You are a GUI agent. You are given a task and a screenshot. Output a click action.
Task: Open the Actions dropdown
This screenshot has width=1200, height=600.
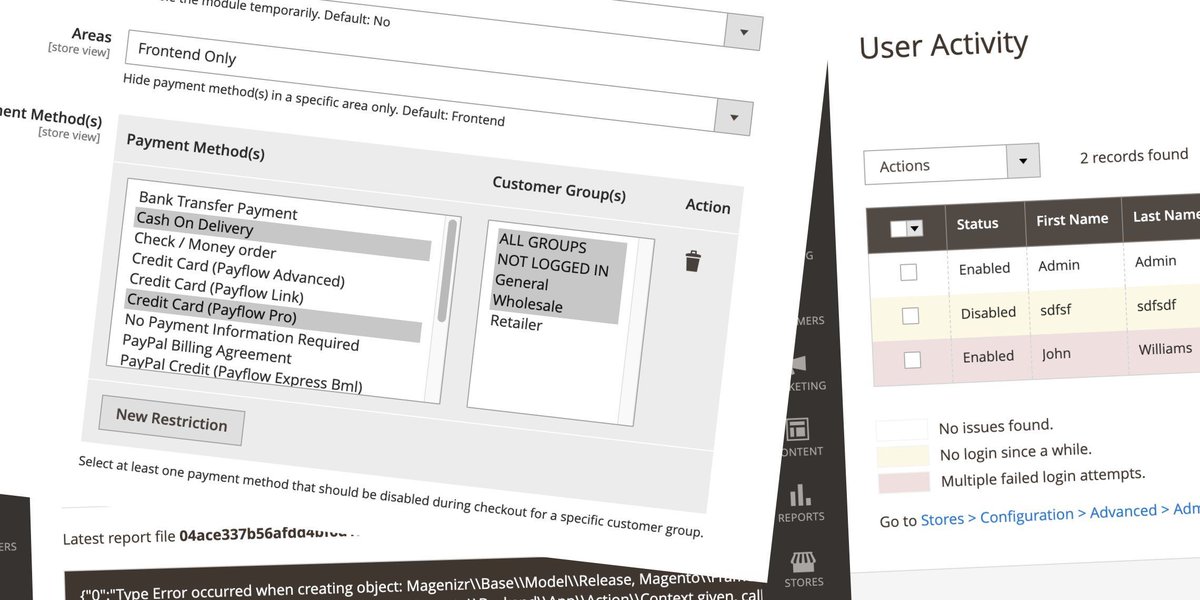[x=951, y=165]
